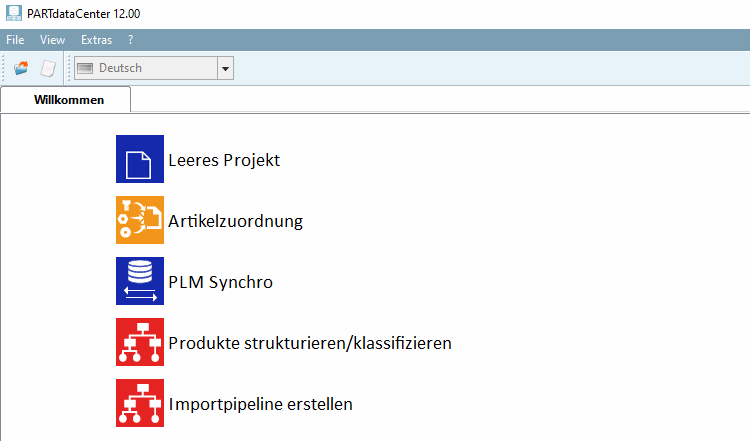Click the Deutsch language combo box field
Image resolution: width=750 pixels, height=441 pixels.
pyautogui.click(x=145, y=68)
